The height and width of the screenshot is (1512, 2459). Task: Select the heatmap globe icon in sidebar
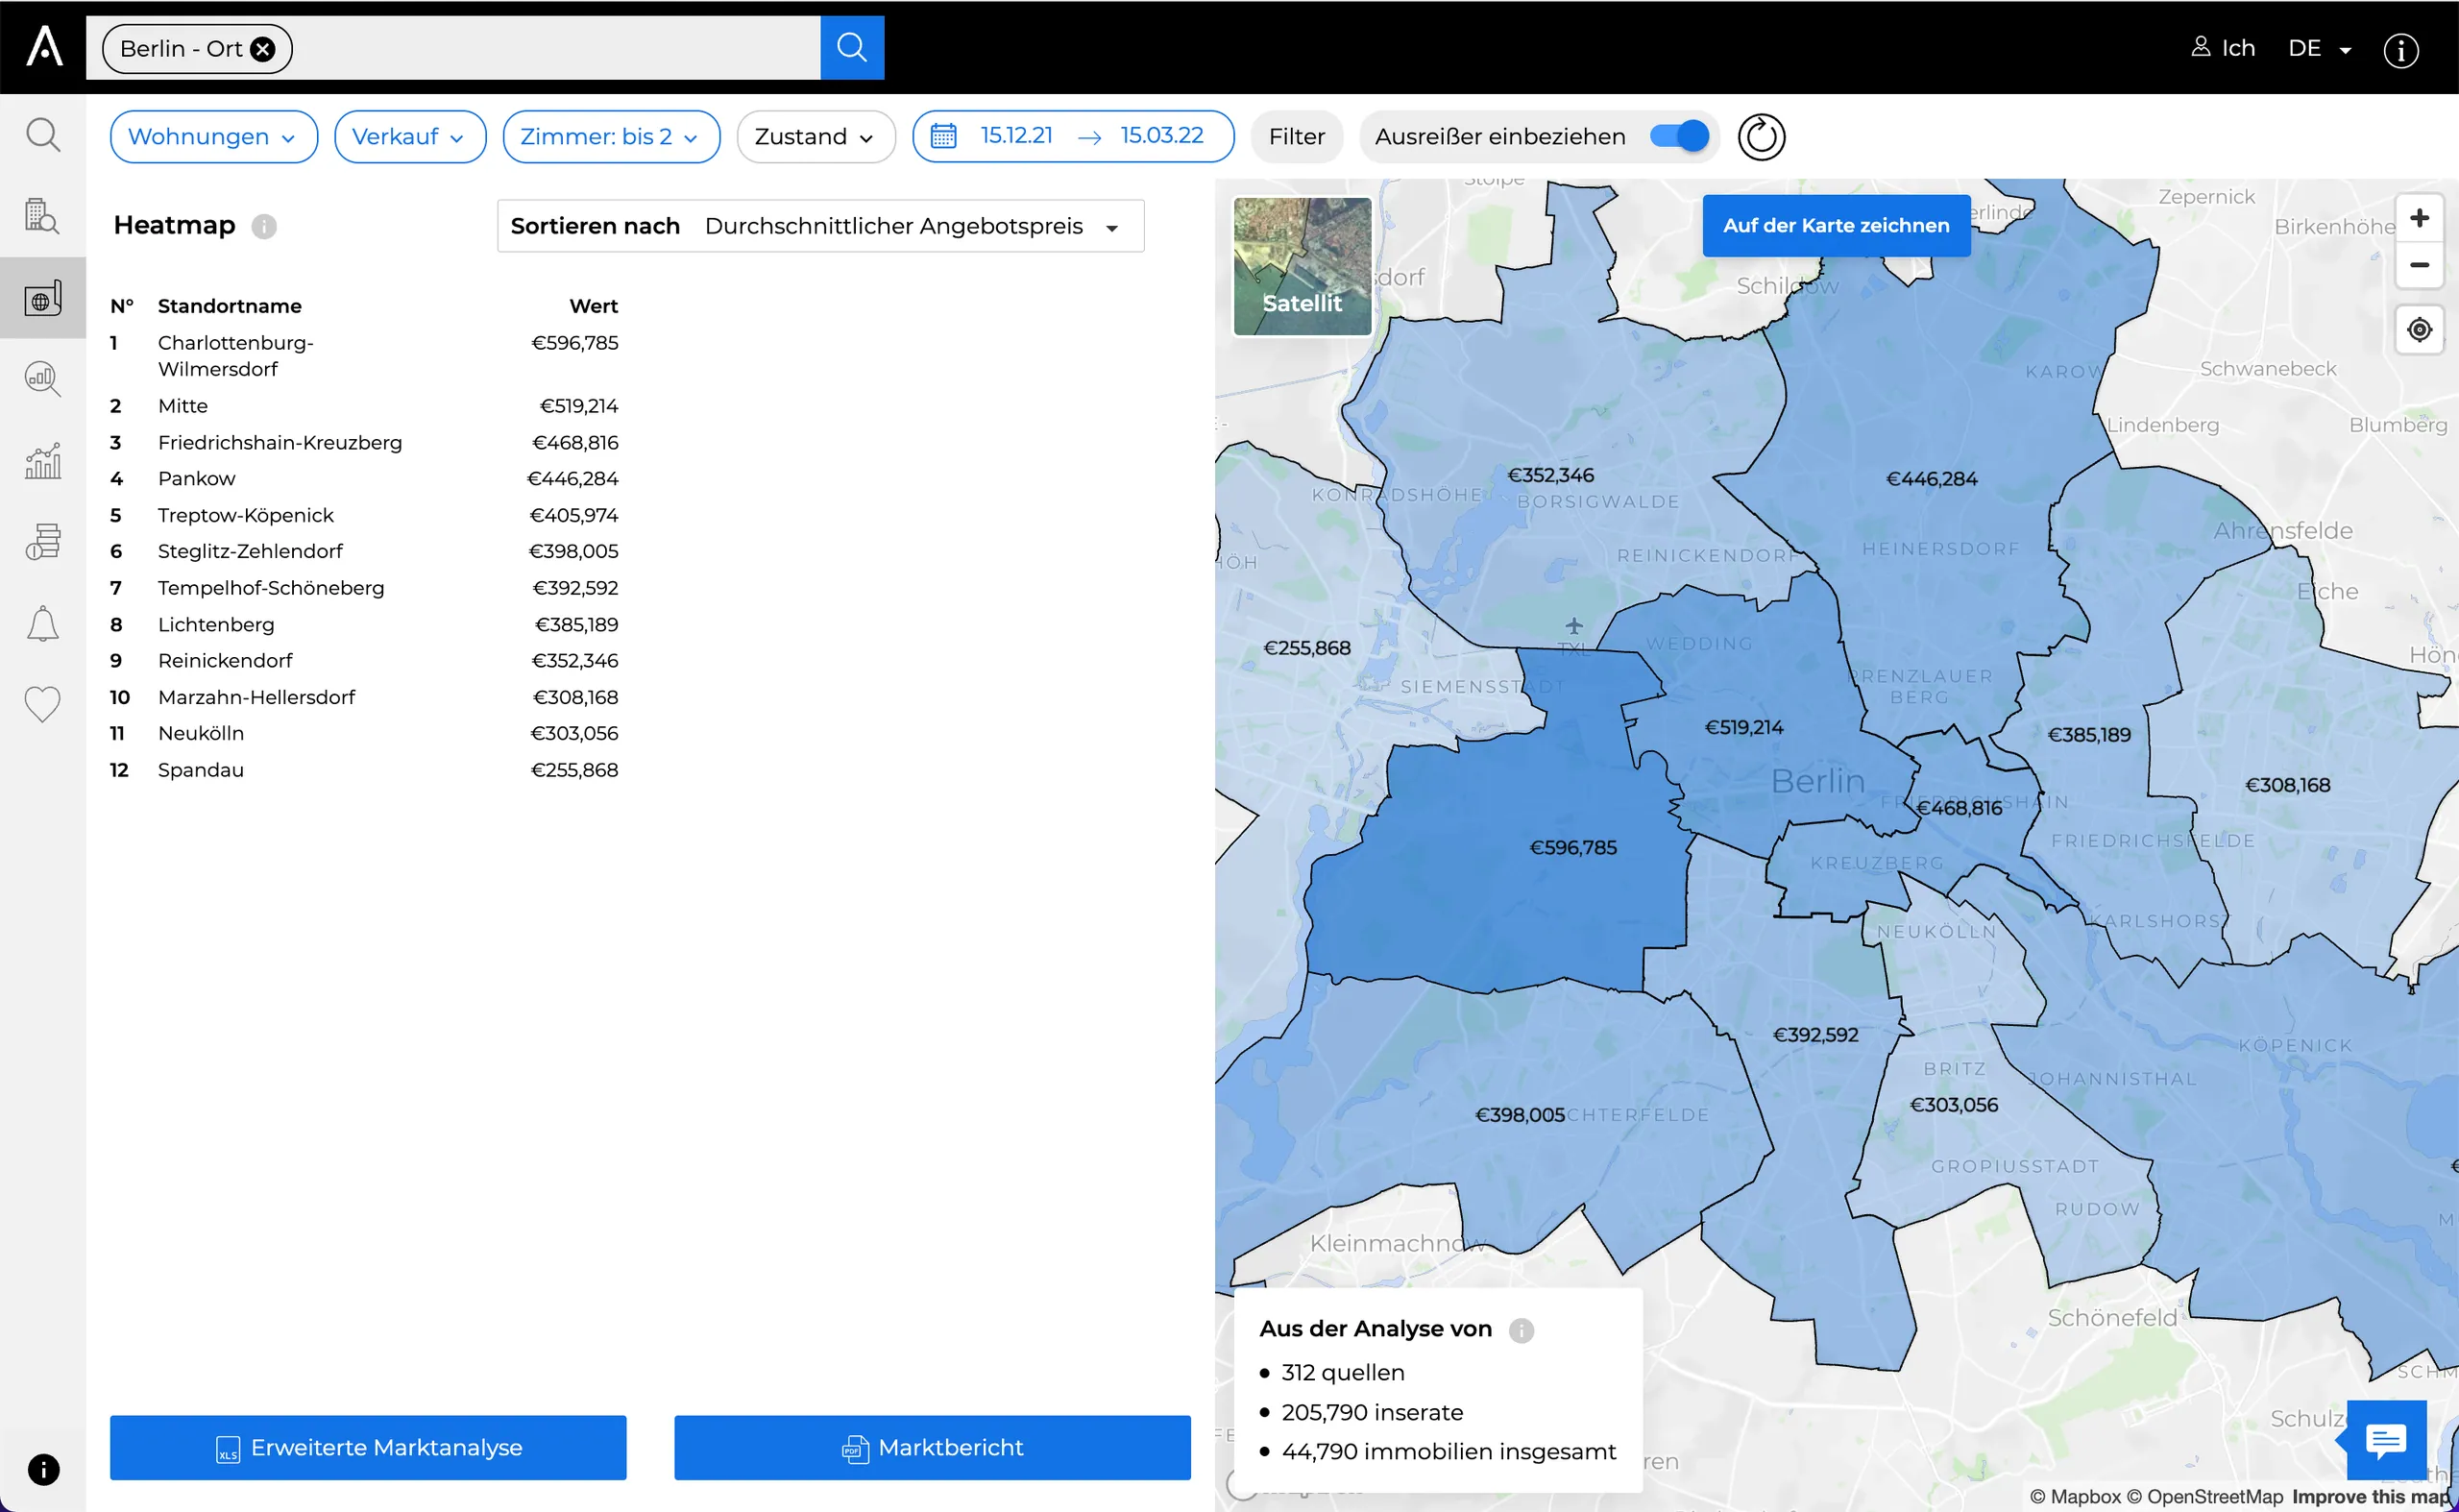[x=42, y=297]
